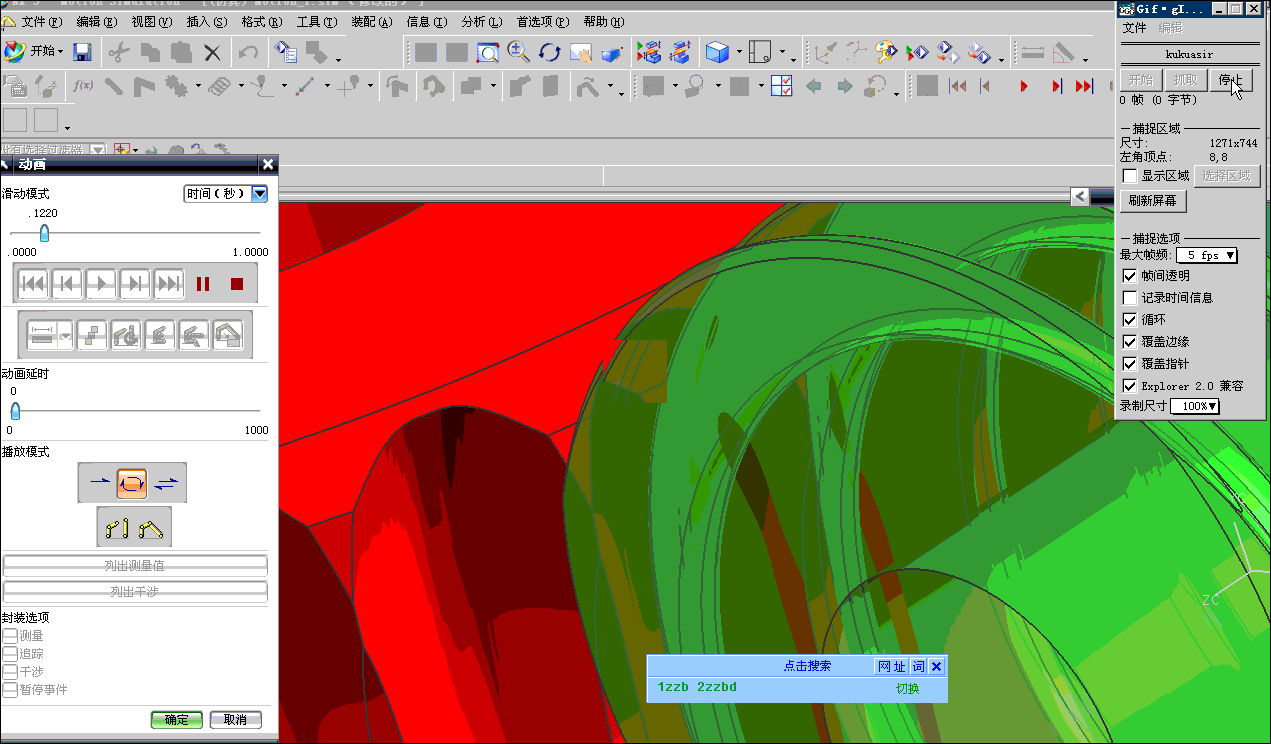
Task: Click the collapse arrow at viewport top right
Action: point(1080,196)
